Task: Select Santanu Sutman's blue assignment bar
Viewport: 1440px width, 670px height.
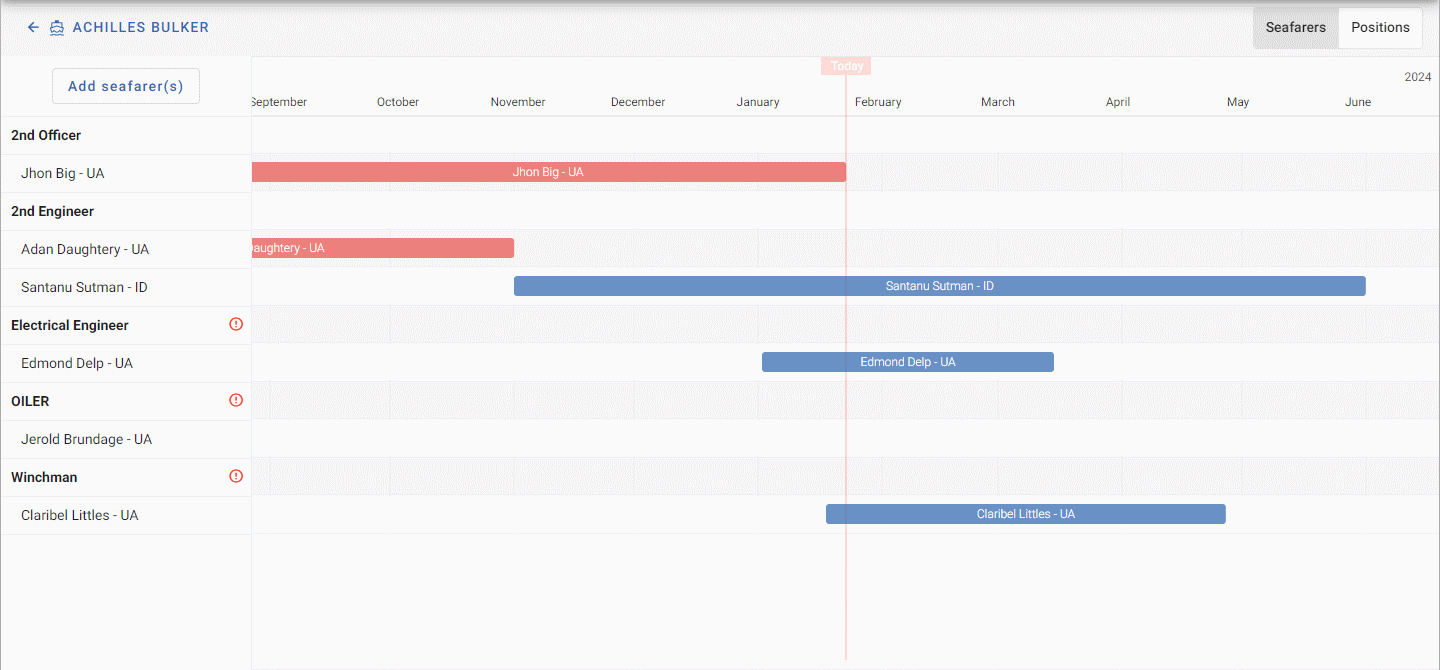Action: pyautogui.click(x=939, y=285)
